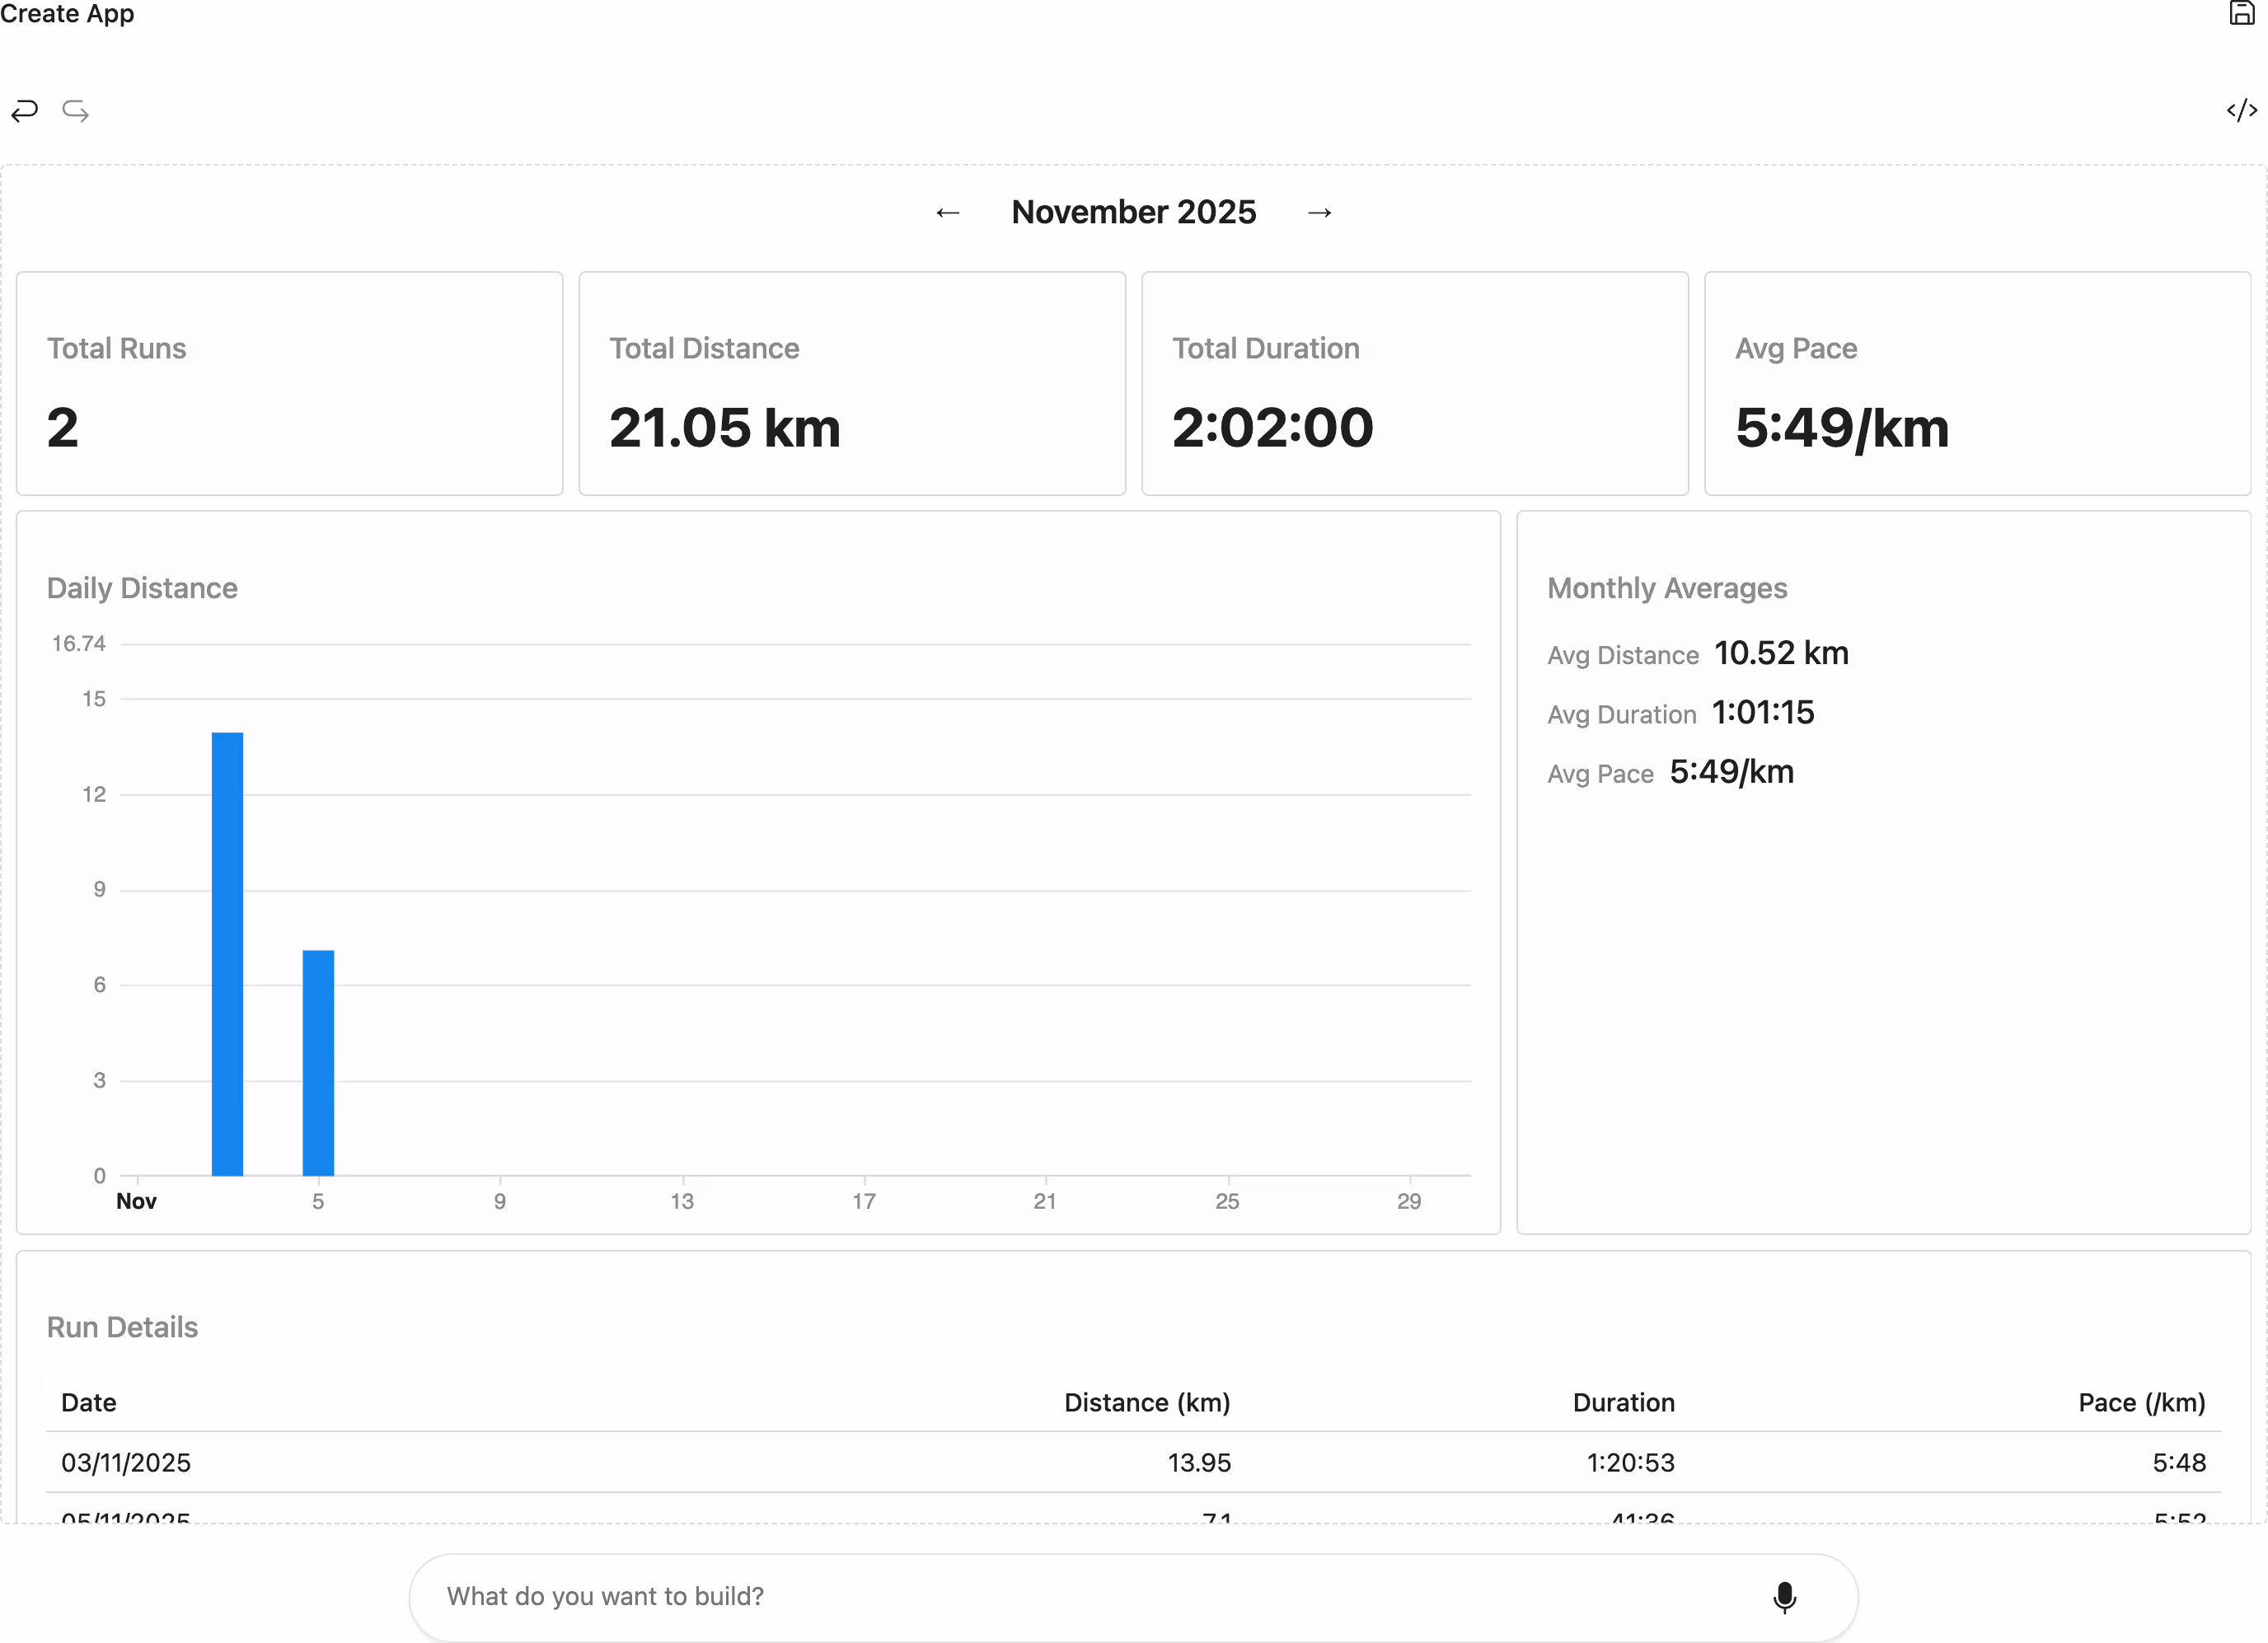Open the code view icon

(x=2241, y=110)
